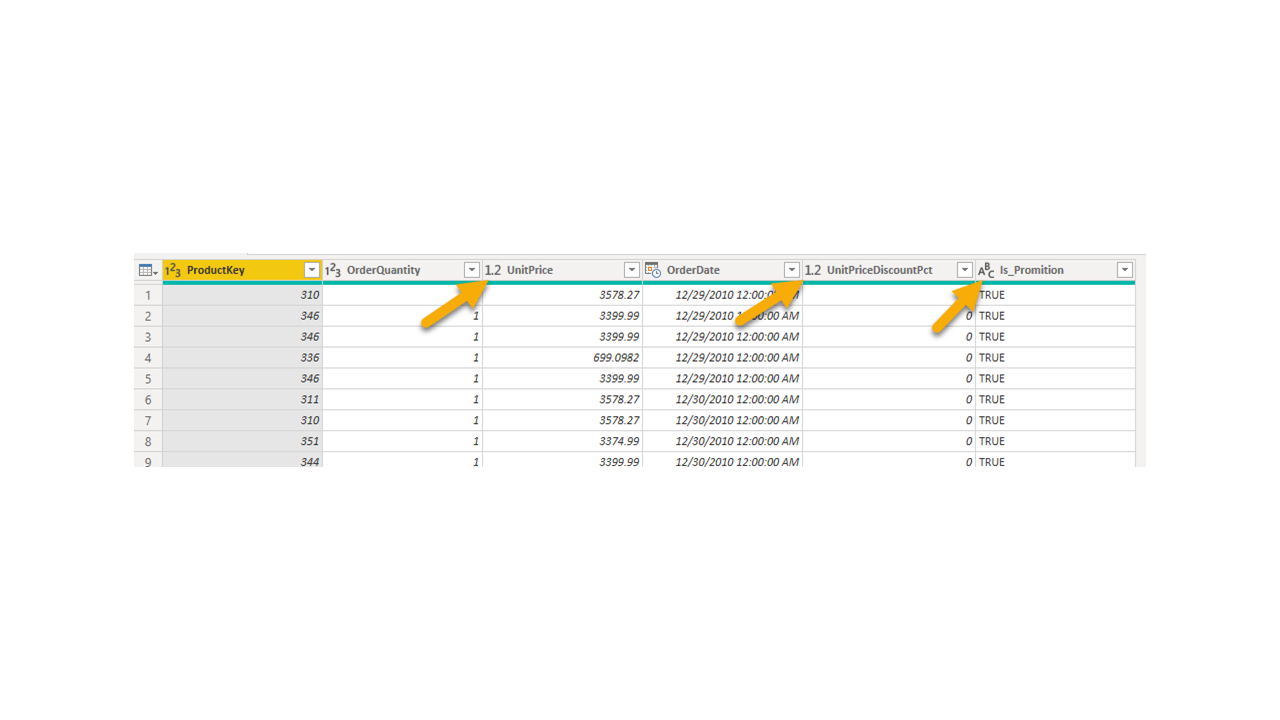This screenshot has width=1280, height=720.
Task: Open OrderDate column filter dropdown
Action: (792, 270)
